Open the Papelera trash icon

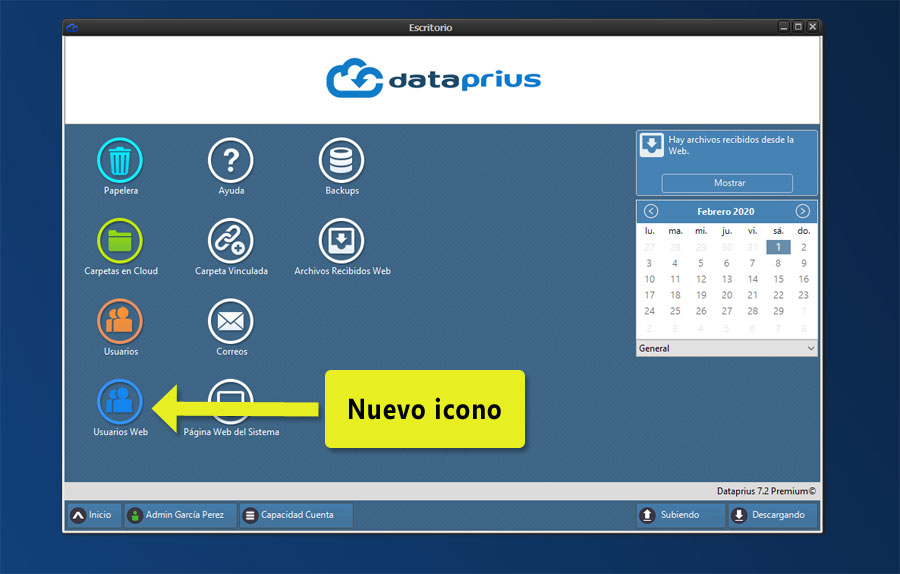point(120,161)
